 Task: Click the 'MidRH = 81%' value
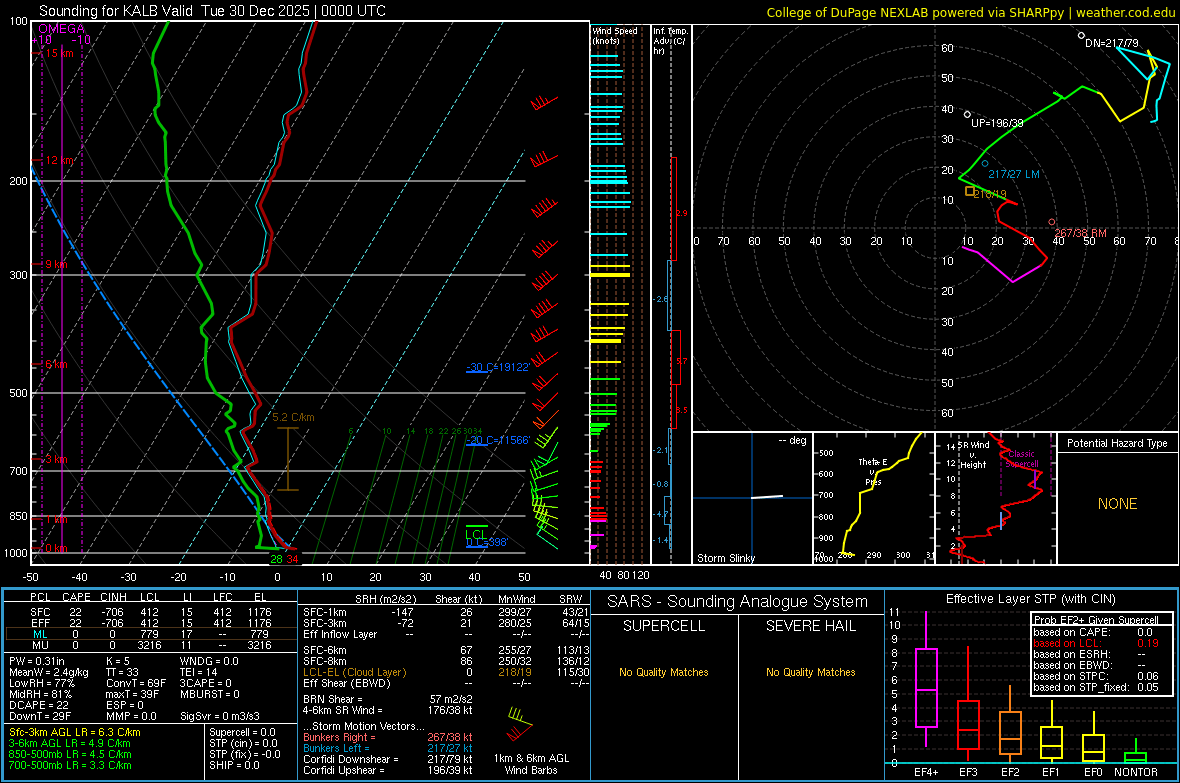click(41, 694)
